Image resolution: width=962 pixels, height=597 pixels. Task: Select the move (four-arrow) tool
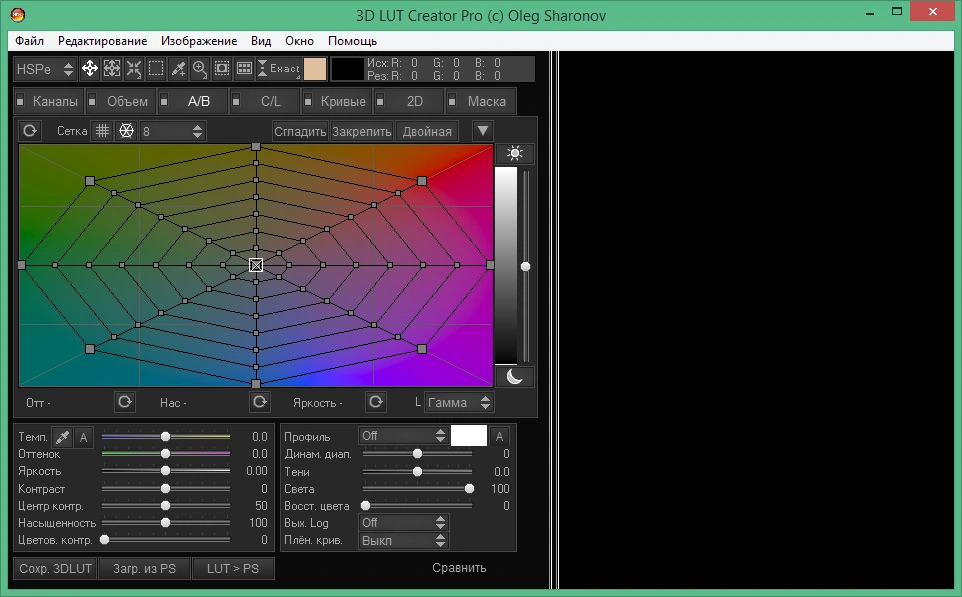pyautogui.click(x=90, y=69)
